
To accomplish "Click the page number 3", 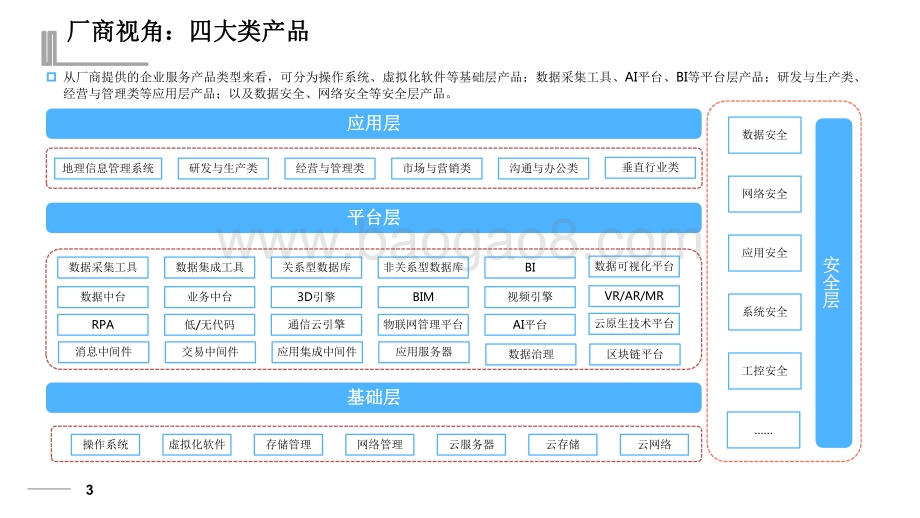I will (89, 490).
